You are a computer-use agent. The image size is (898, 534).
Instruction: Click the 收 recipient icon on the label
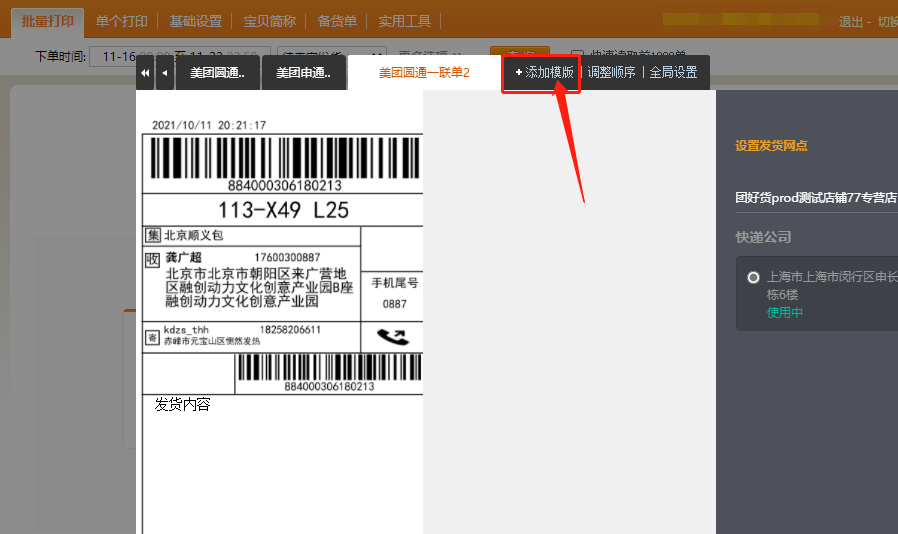[x=153, y=260]
